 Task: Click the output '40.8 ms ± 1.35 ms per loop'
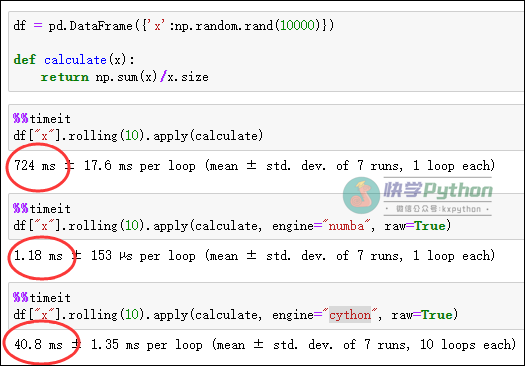tap(108, 345)
